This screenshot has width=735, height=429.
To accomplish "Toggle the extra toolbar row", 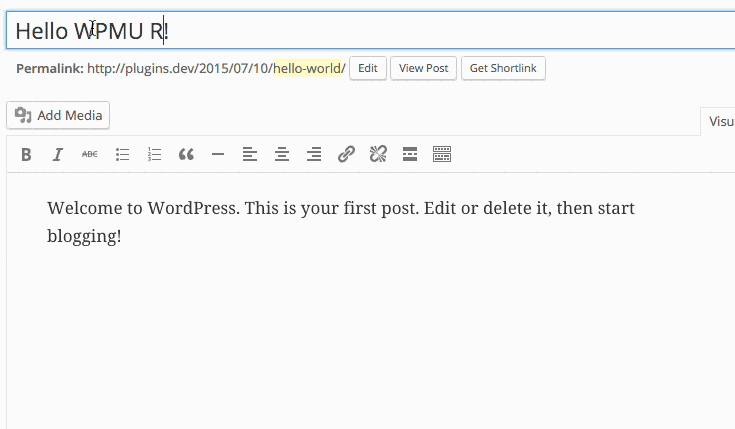I will 442,154.
